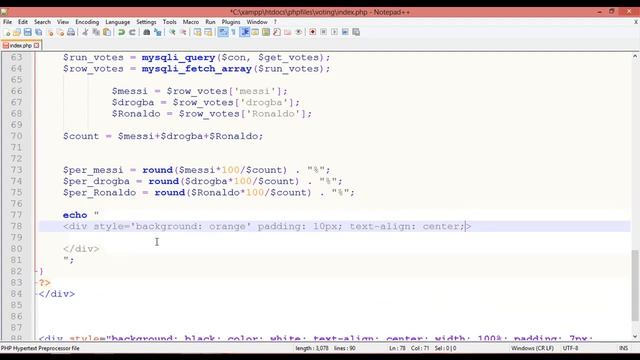This screenshot has height=360, width=640.
Task: Click the Replace toolbar icon
Action: (x=158, y=32)
